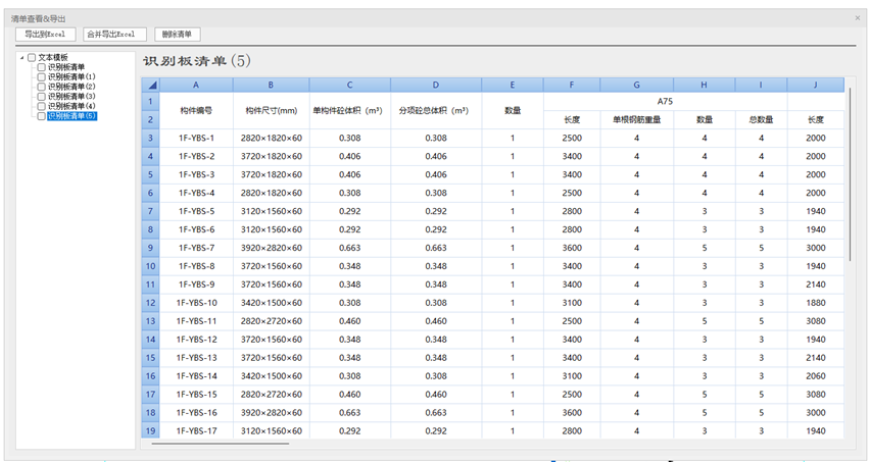The height and width of the screenshot is (471, 877).
Task: Select row 10 header
Action: [x=150, y=266]
